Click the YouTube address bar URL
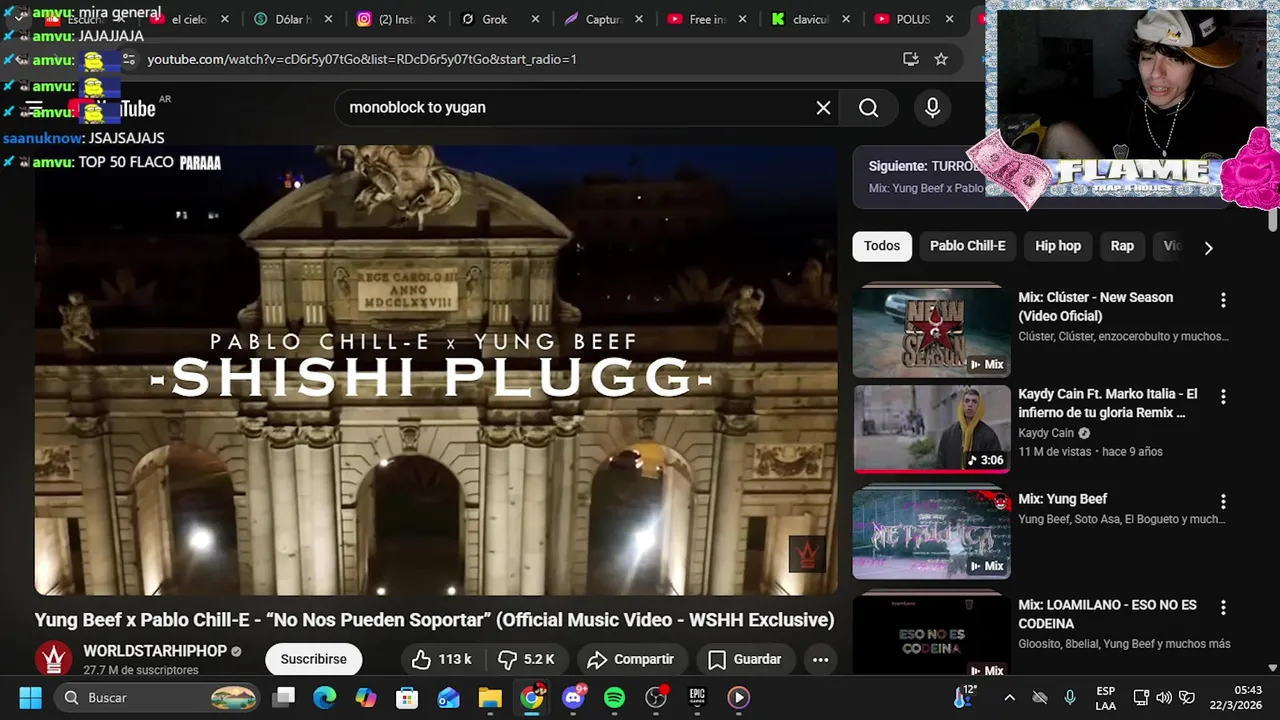1280x720 pixels. click(362, 59)
